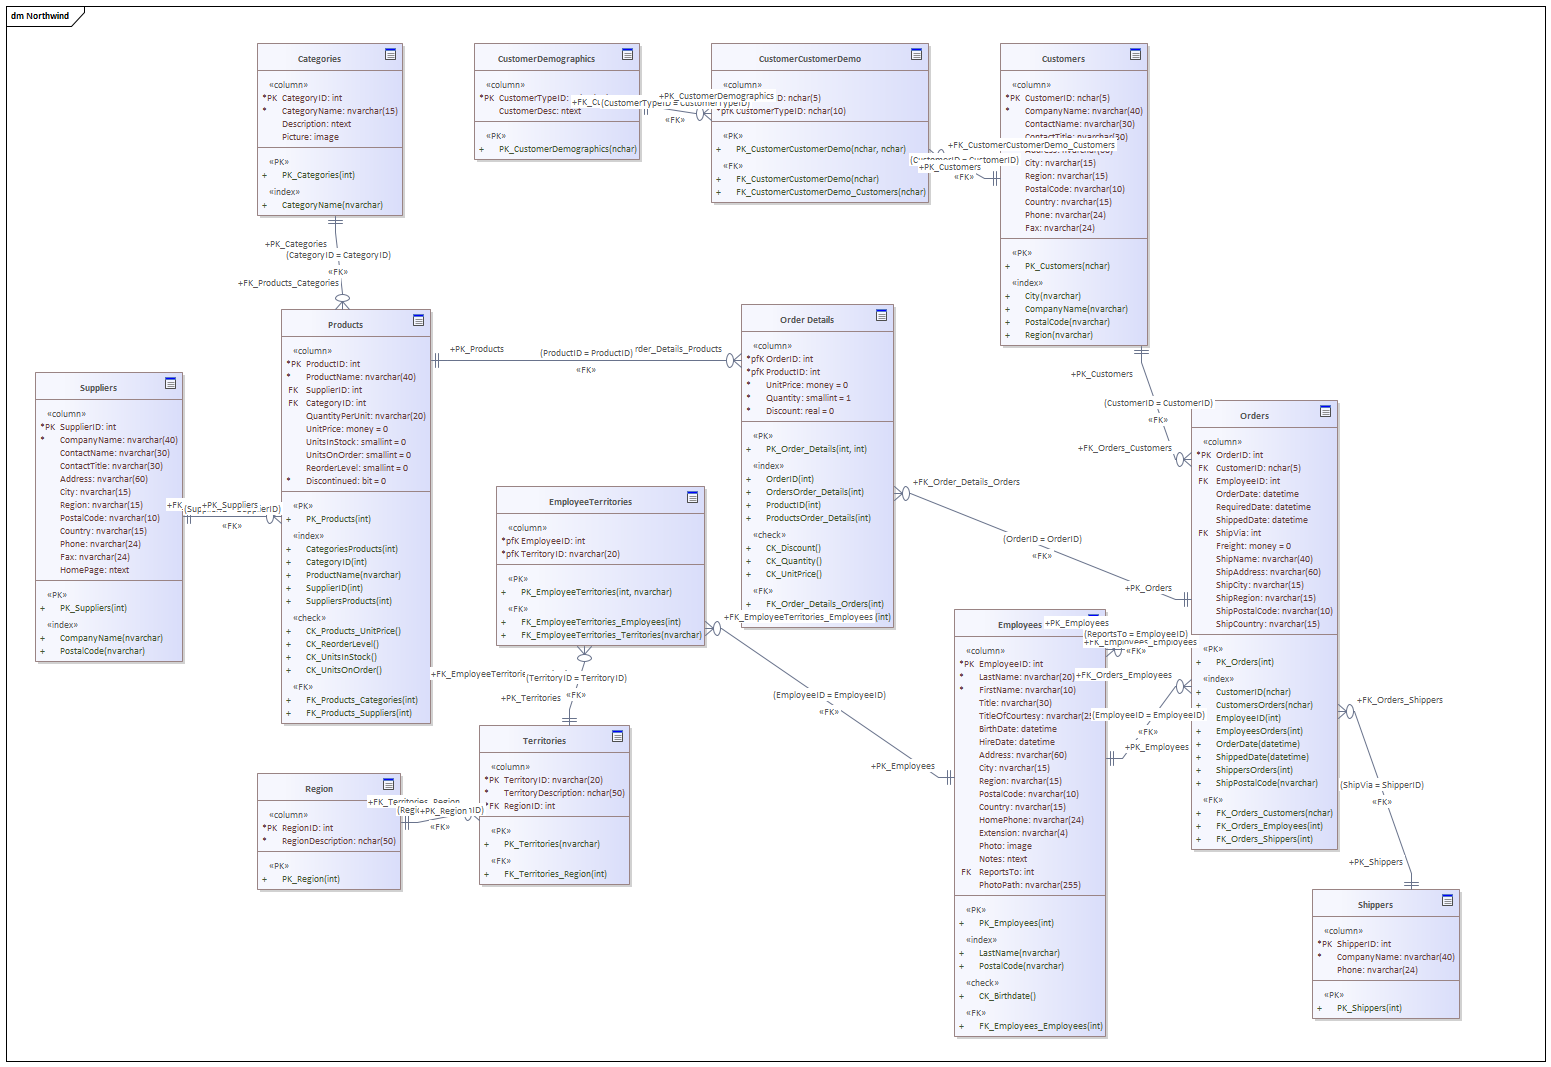Click Phone: nvarchar(24) in Shippers table

pyautogui.click(x=1377, y=970)
